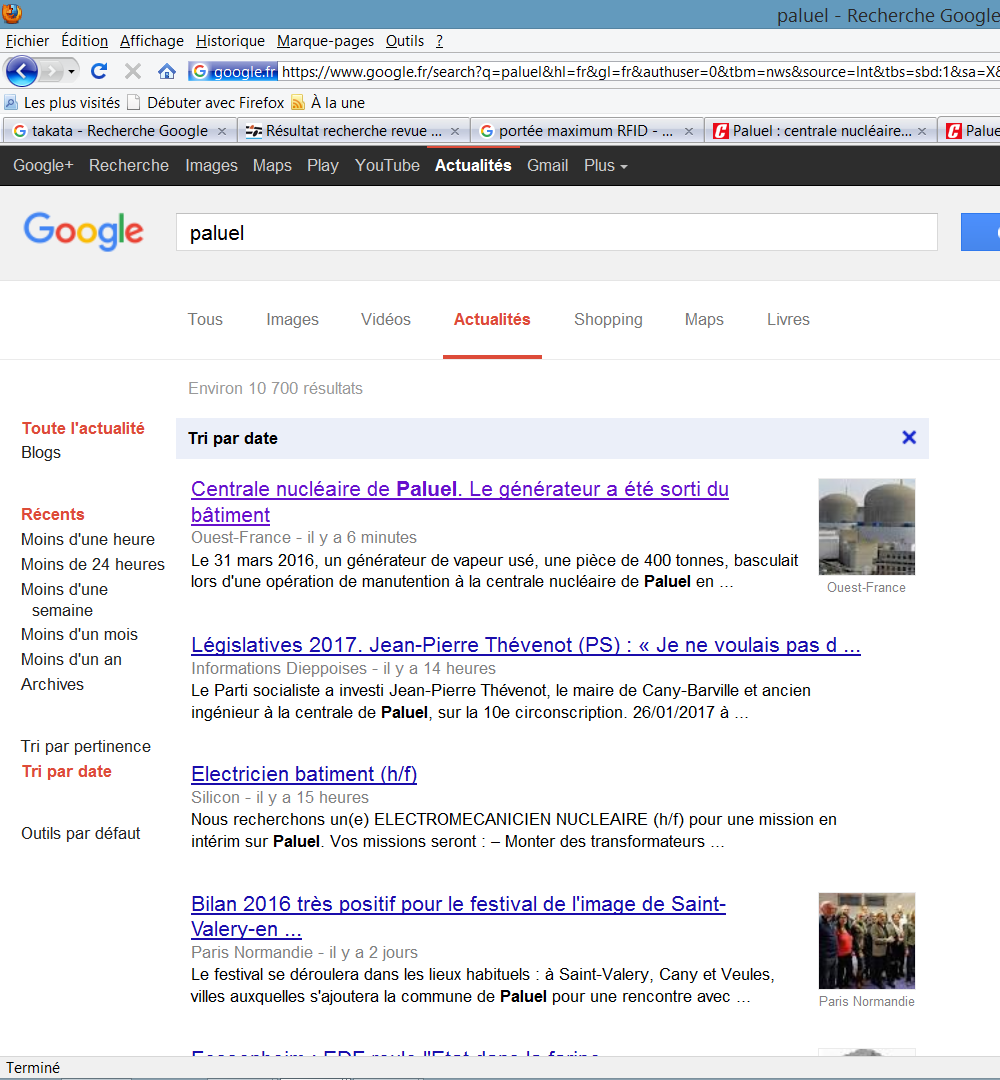The height and width of the screenshot is (1080, 1000).
Task: Click the Firefox icon in title bar
Action: coord(12,12)
